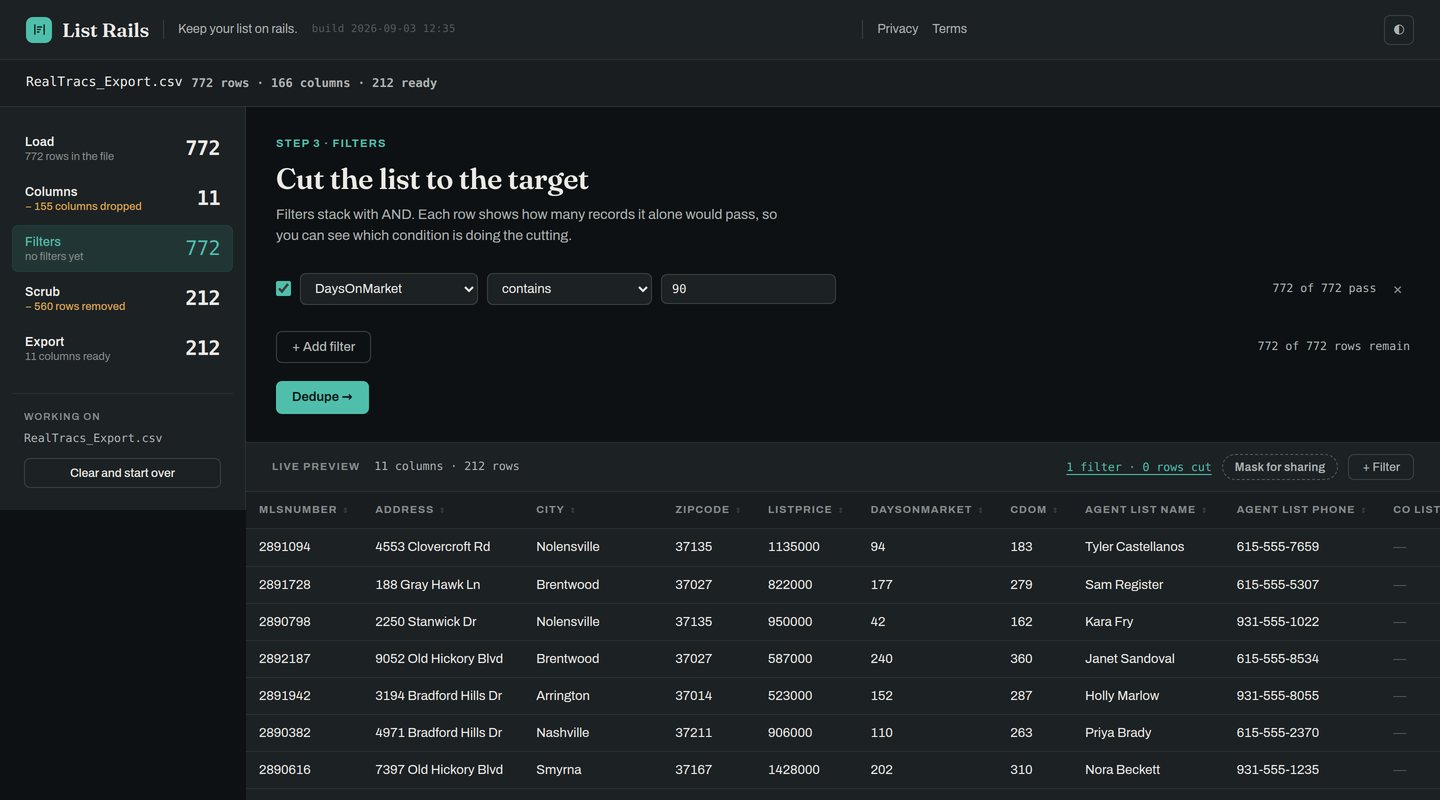Click Clear and start over
Image resolution: width=1440 pixels, height=800 pixels.
tap(122, 473)
